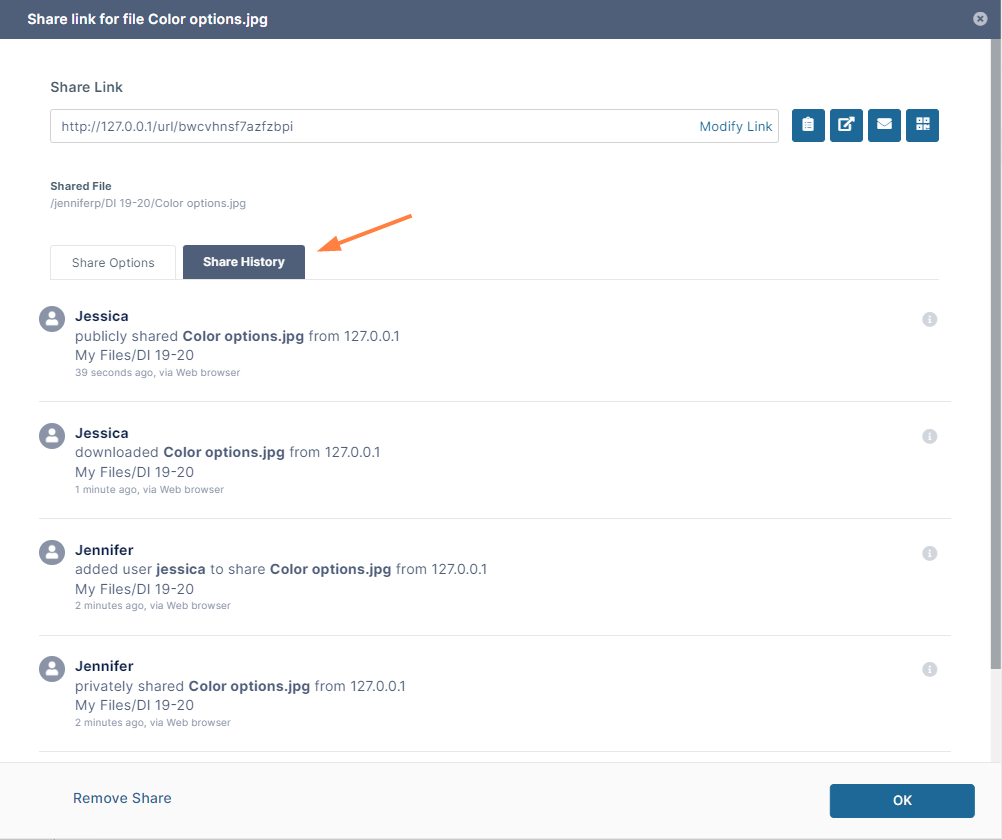Click Jennifer's name on 'added user' entry
The width and height of the screenshot is (1002, 840).
tap(104, 550)
